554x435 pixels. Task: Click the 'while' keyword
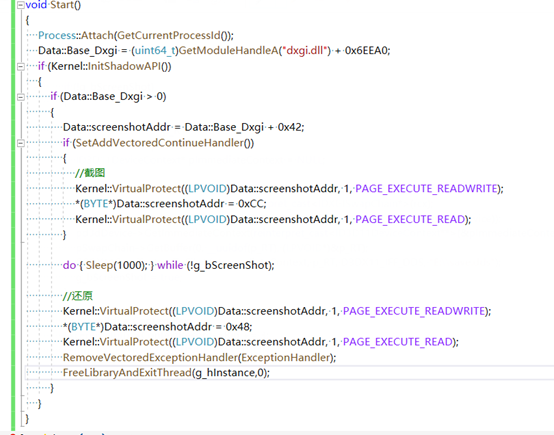click(x=170, y=265)
